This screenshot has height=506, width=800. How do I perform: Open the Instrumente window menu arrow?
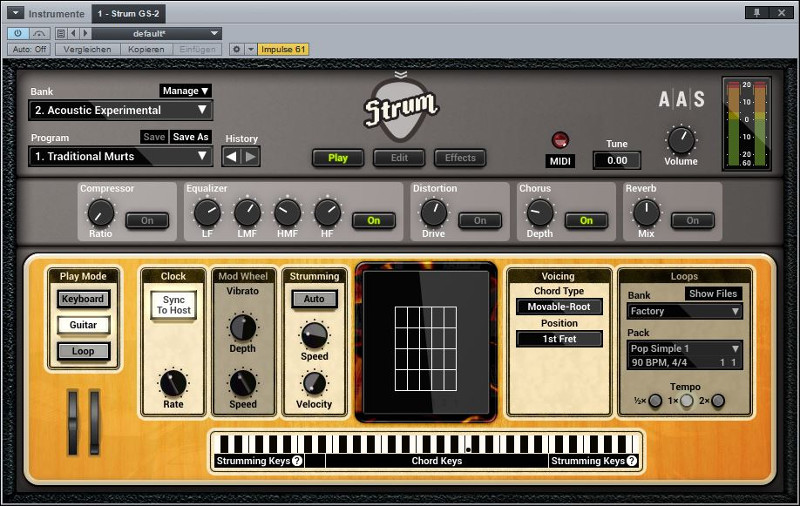tap(15, 13)
